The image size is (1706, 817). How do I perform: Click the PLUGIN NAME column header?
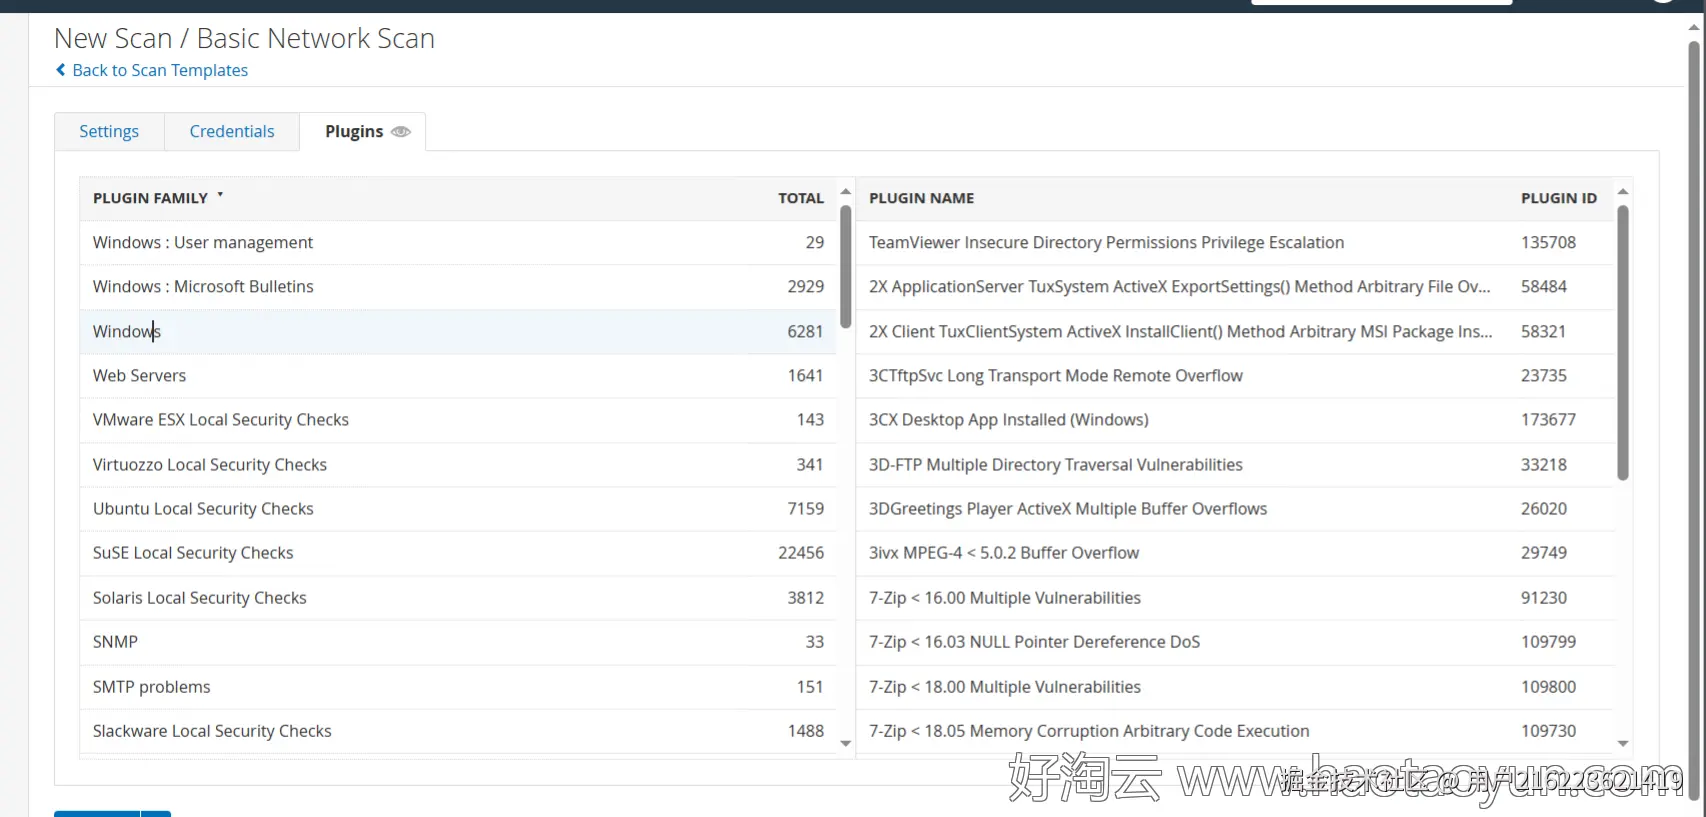click(x=921, y=198)
